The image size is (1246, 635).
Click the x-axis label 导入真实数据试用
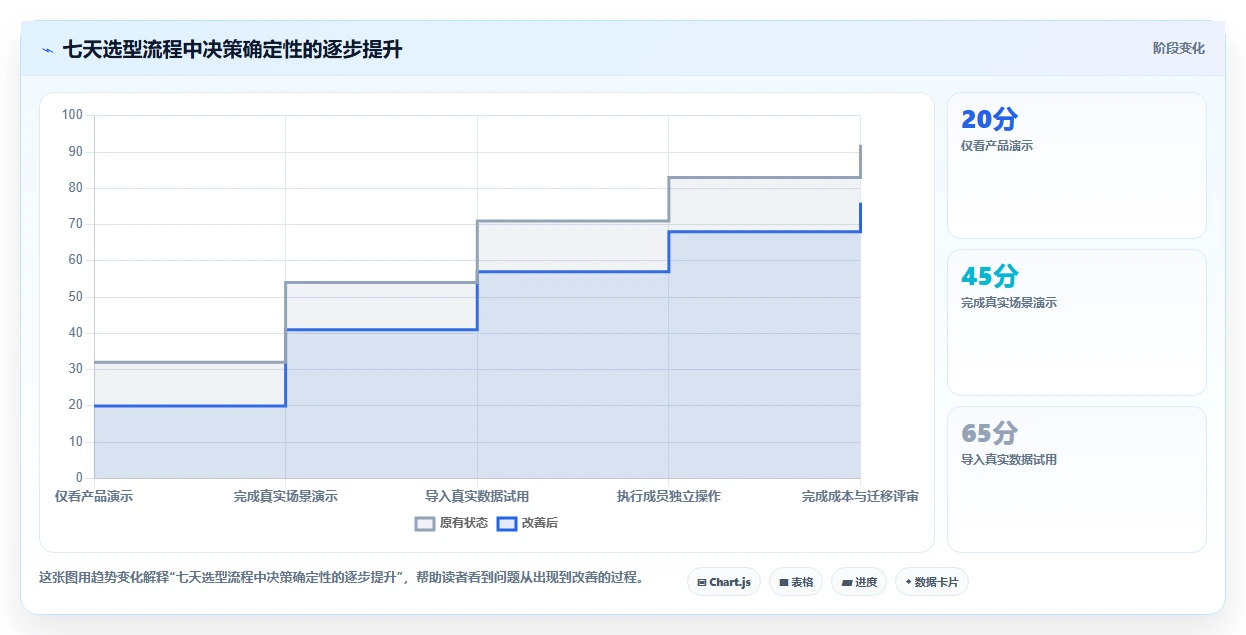coord(477,496)
